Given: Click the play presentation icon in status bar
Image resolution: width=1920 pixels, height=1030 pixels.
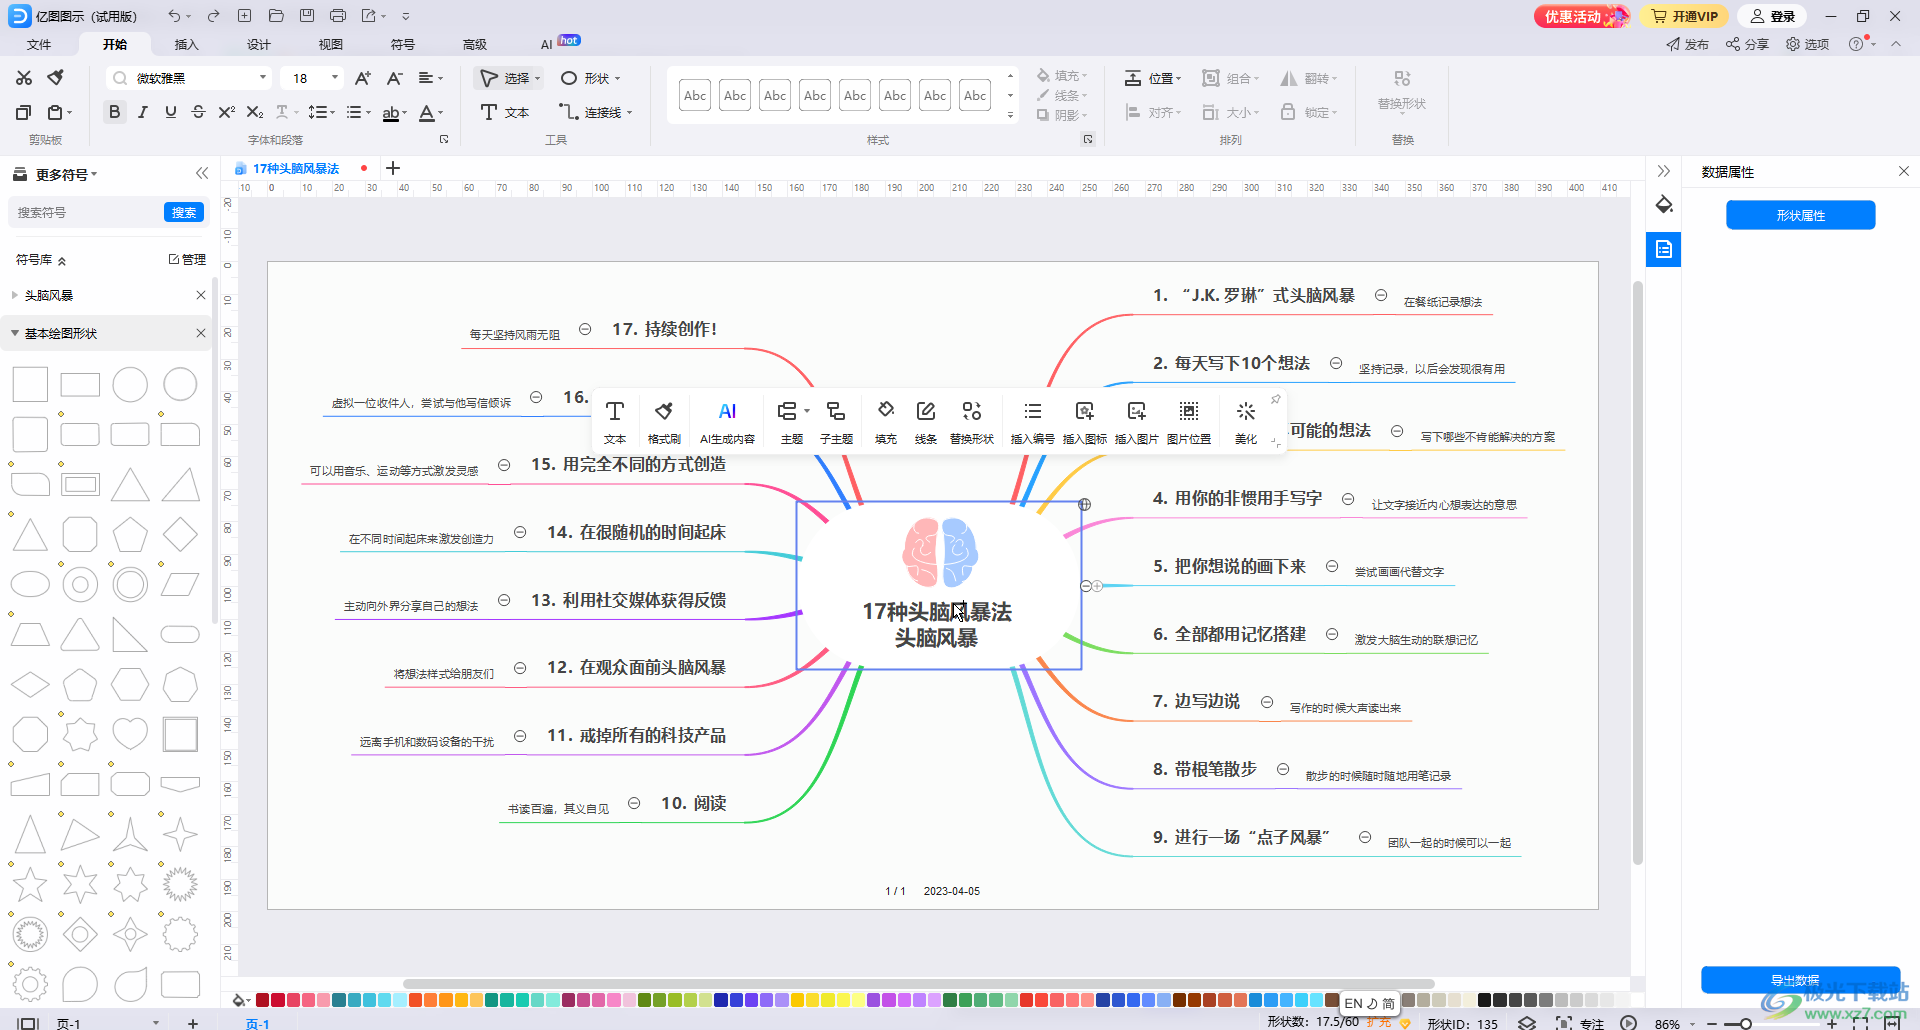Looking at the screenshot, I should click(x=1628, y=1022).
